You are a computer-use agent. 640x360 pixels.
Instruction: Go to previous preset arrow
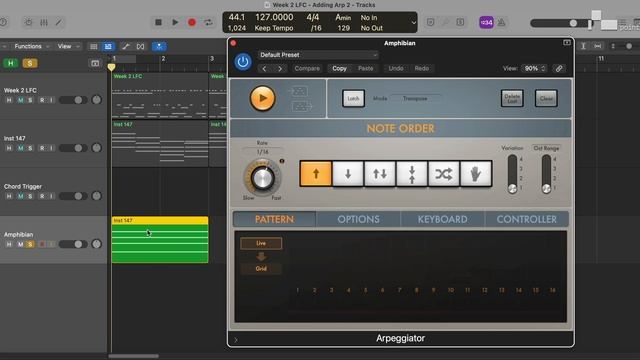pyautogui.click(x=264, y=69)
